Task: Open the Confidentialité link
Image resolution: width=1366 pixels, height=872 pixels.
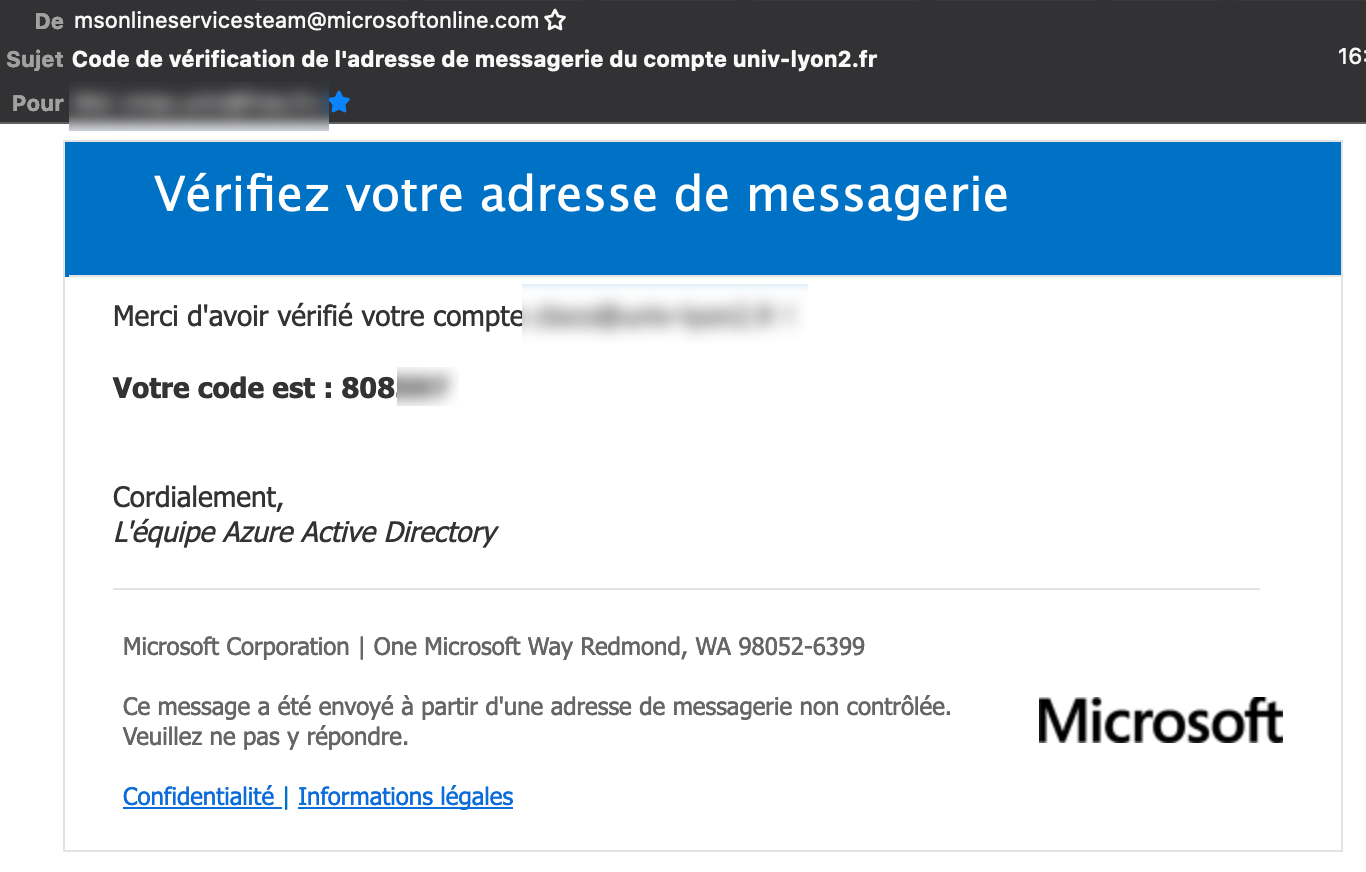Action: point(199,797)
